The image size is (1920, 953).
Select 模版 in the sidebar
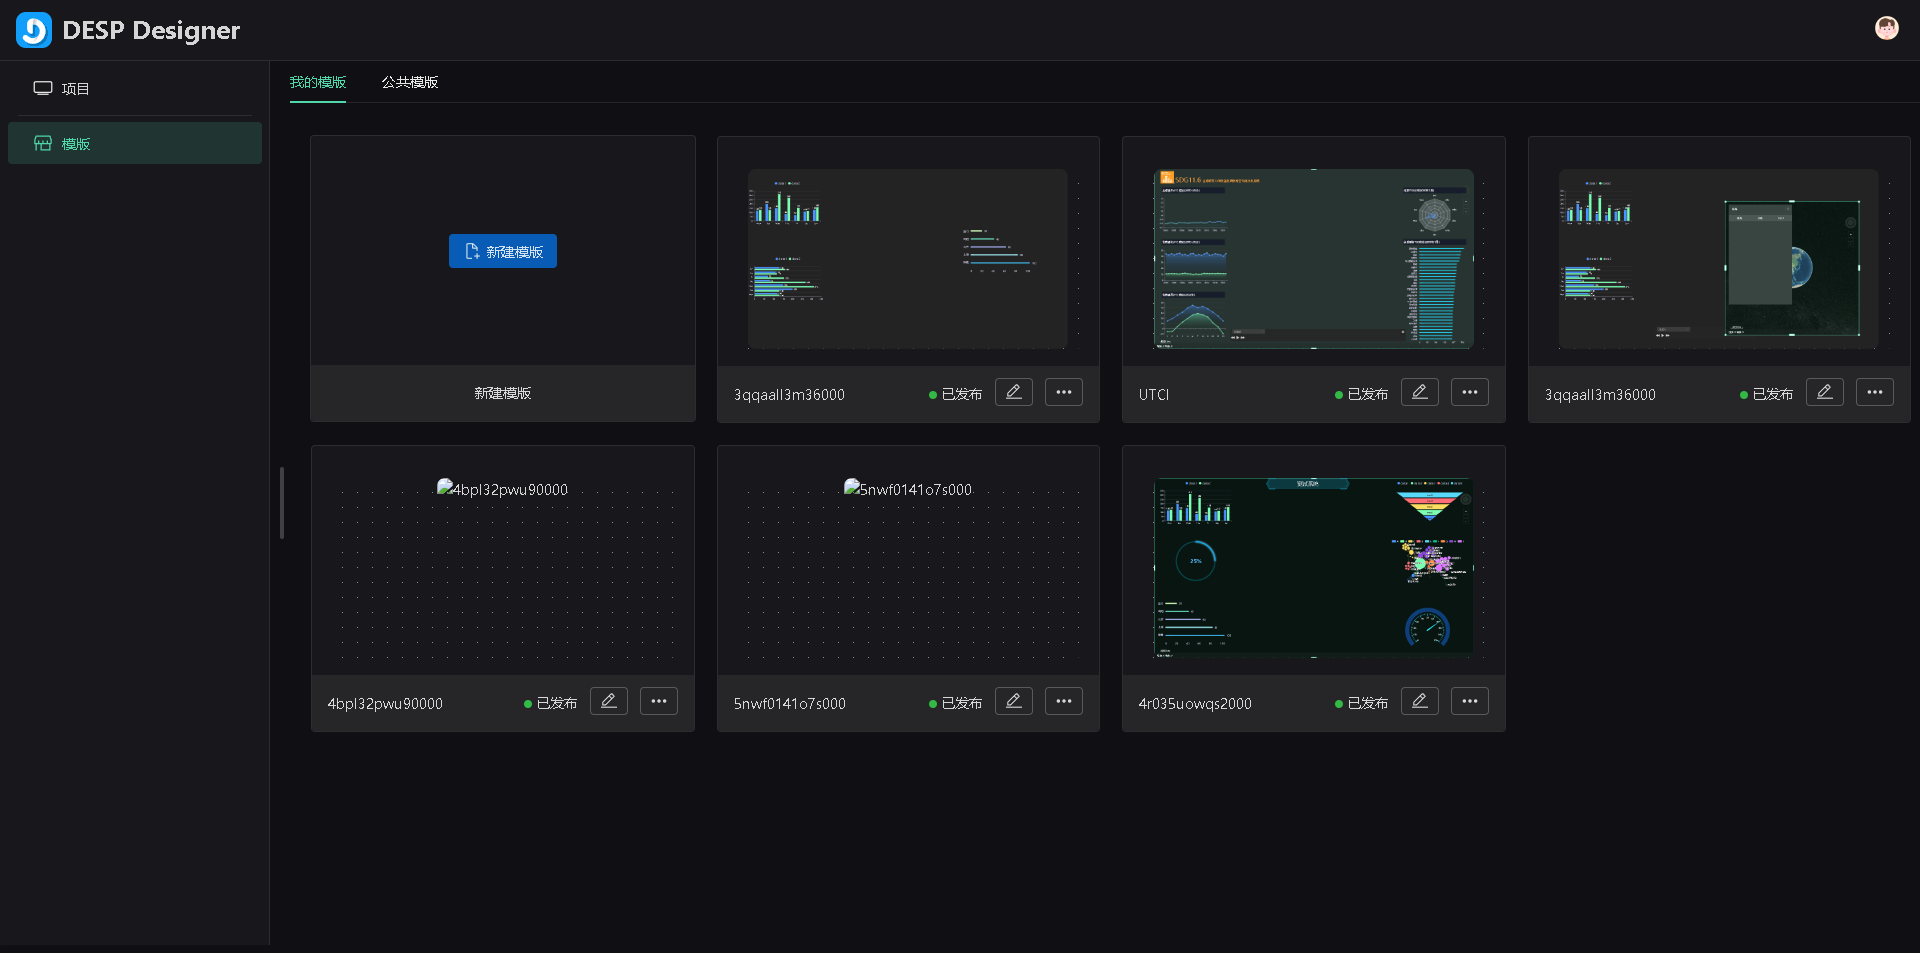(x=75, y=143)
